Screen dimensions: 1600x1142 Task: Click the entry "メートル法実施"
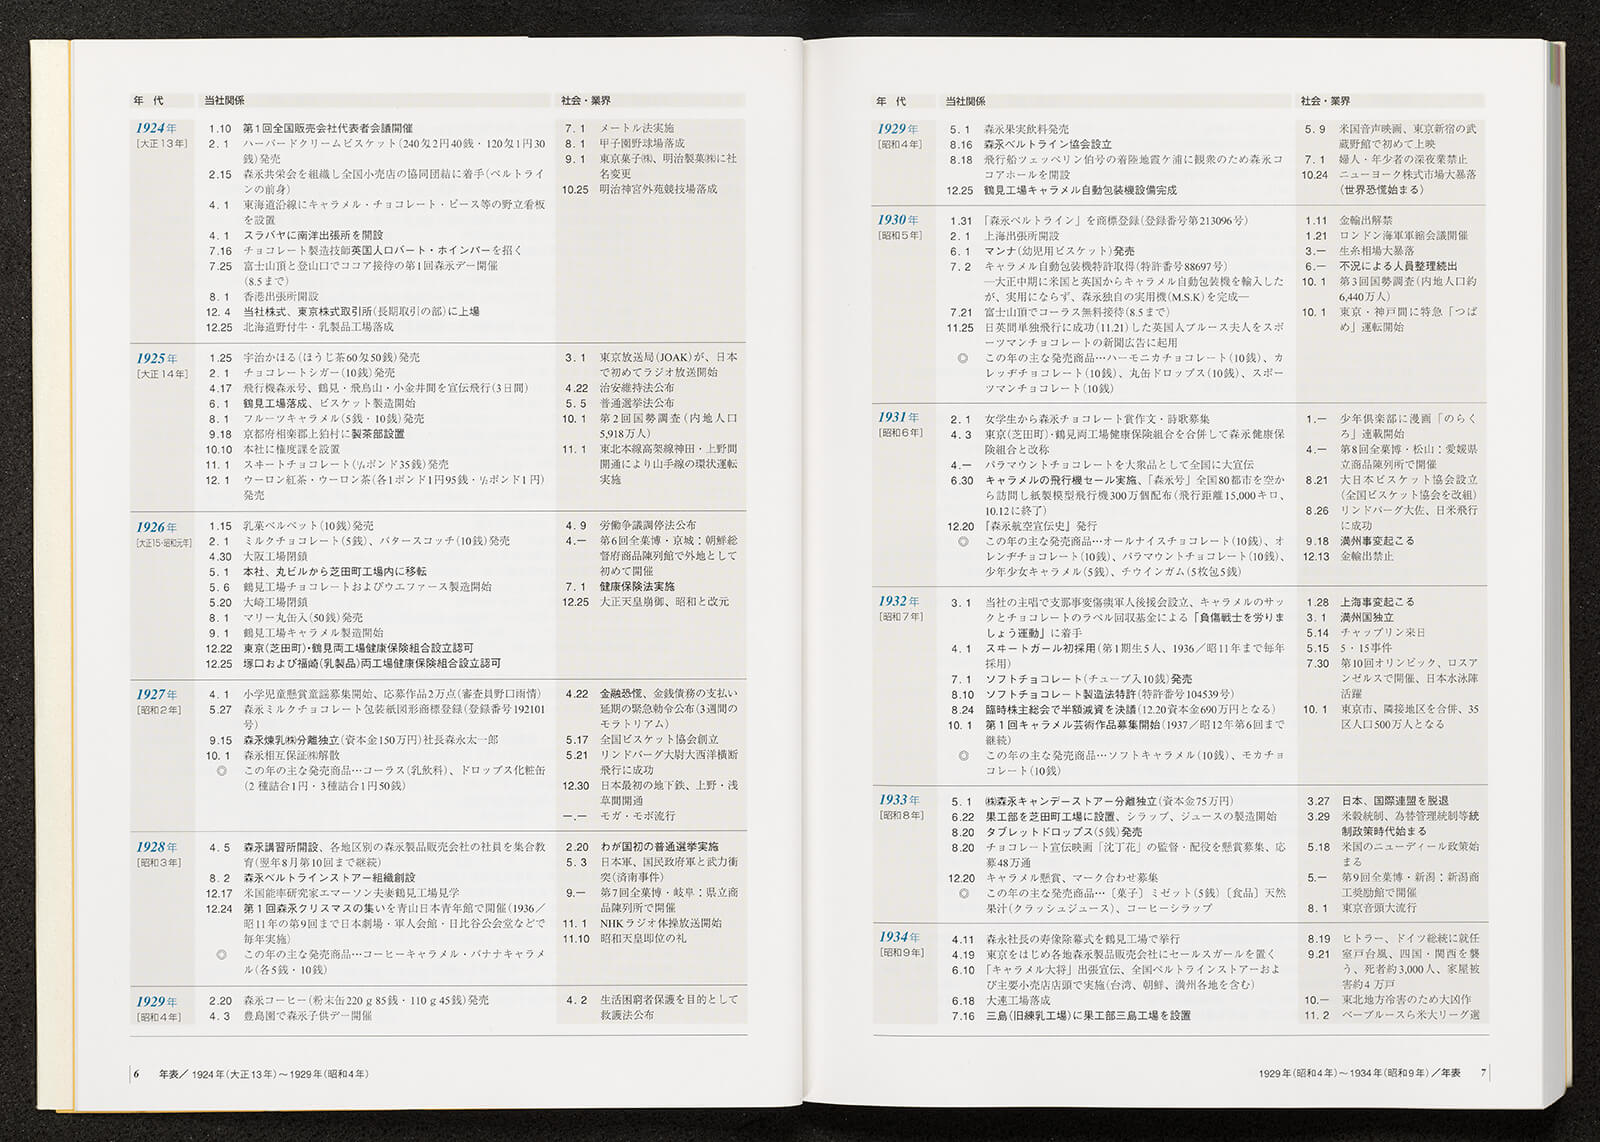point(637,128)
